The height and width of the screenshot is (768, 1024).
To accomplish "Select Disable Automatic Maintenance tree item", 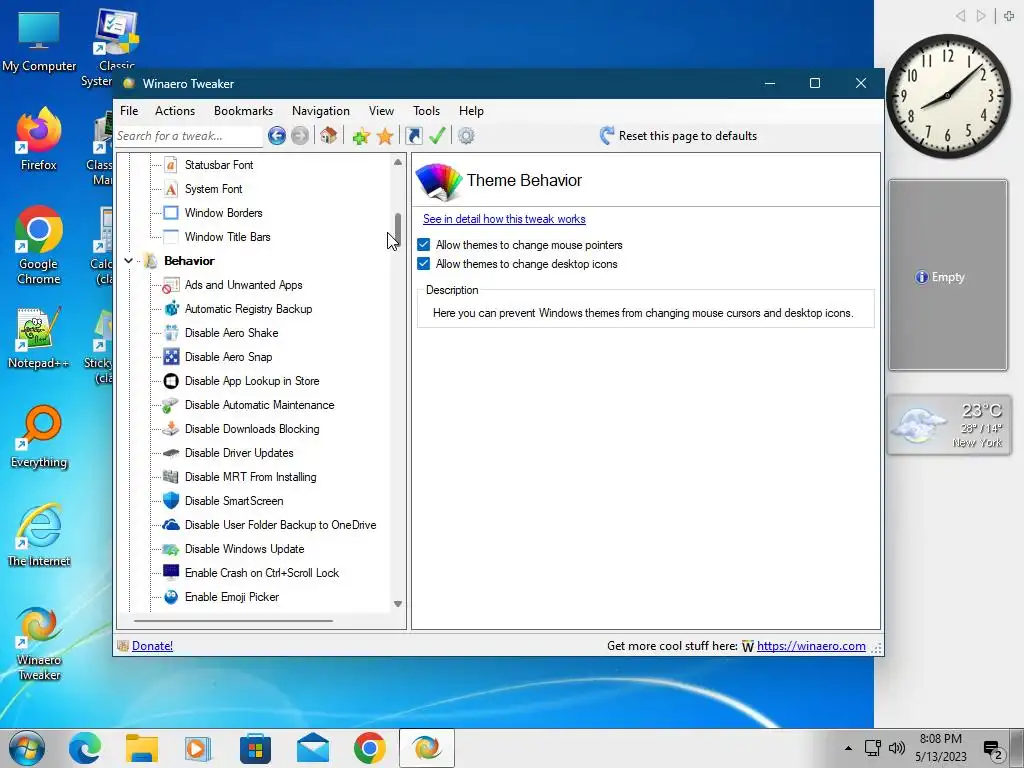I will tap(259, 405).
